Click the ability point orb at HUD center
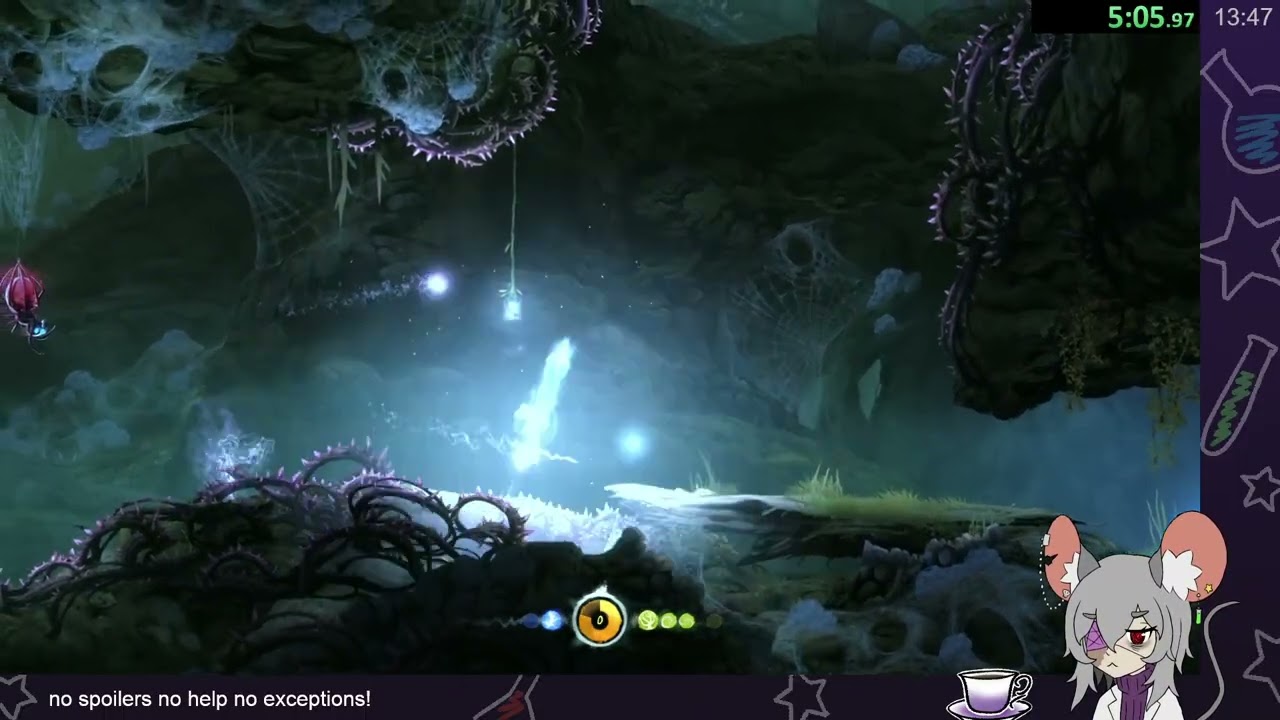 click(x=599, y=620)
